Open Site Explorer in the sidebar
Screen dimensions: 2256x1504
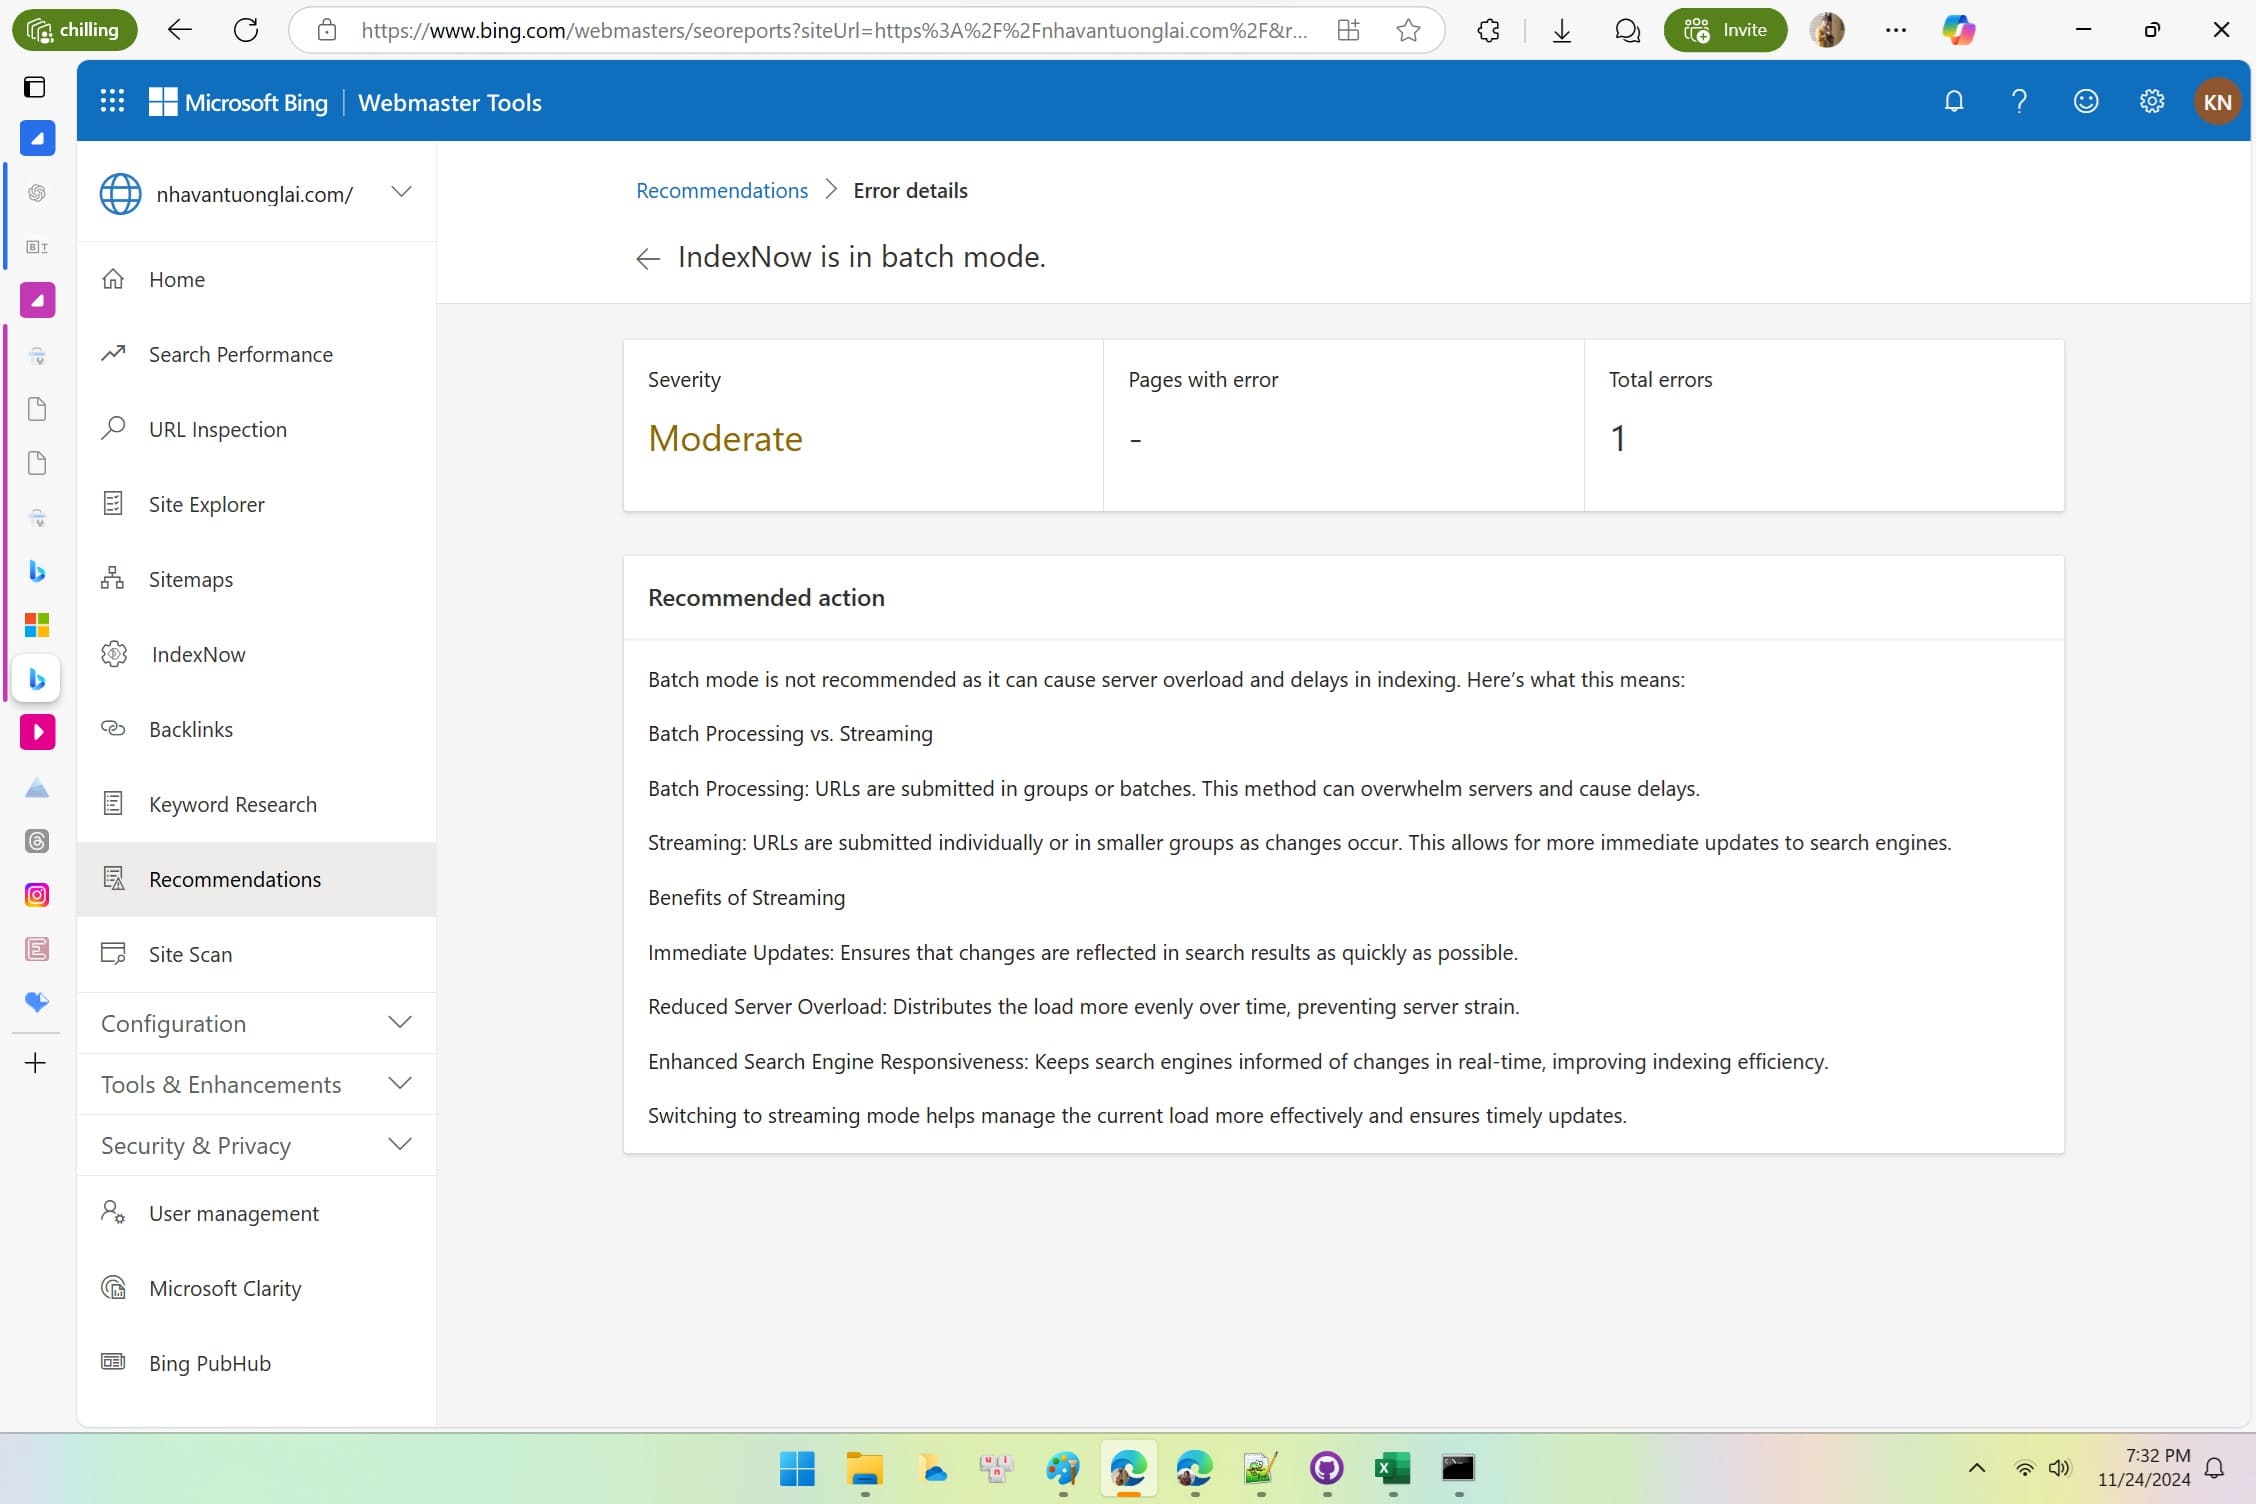click(x=256, y=504)
